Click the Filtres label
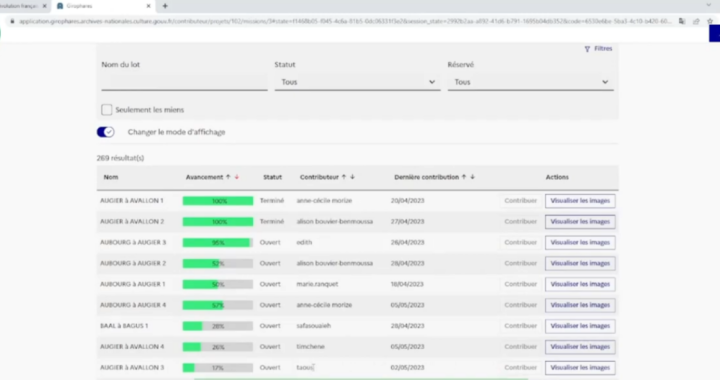Image resolution: width=720 pixels, height=380 pixels. click(603, 49)
